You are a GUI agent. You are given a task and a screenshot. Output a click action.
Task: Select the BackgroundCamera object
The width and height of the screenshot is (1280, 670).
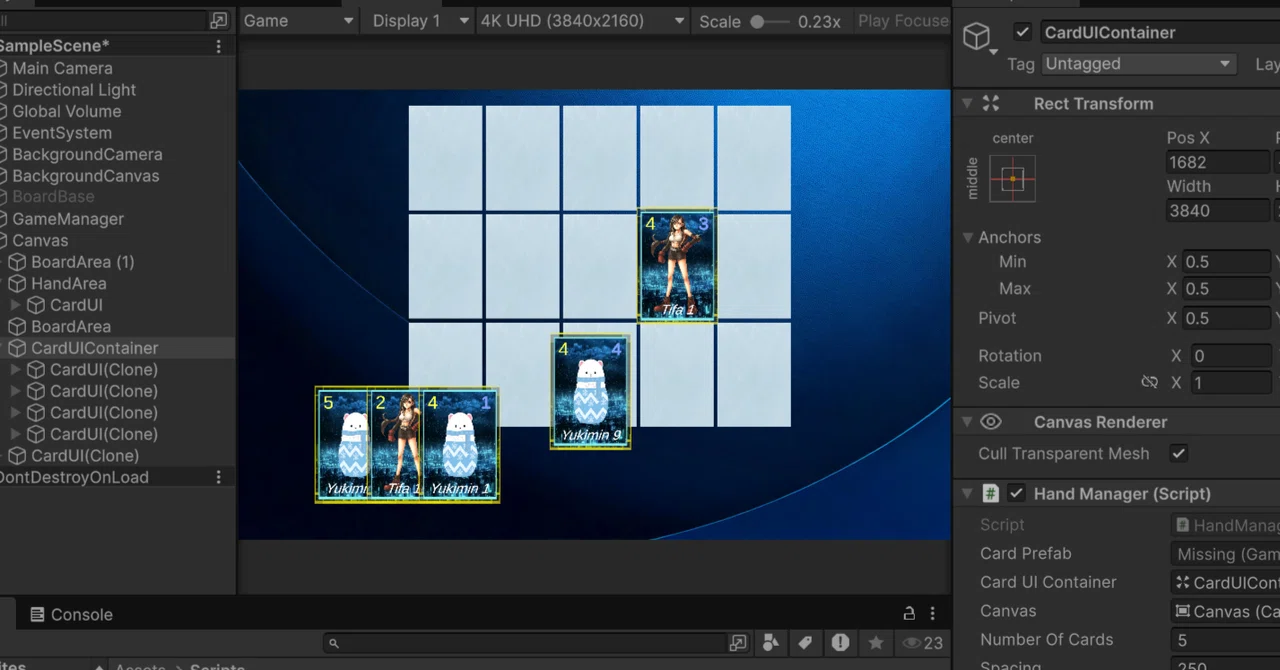(x=87, y=154)
